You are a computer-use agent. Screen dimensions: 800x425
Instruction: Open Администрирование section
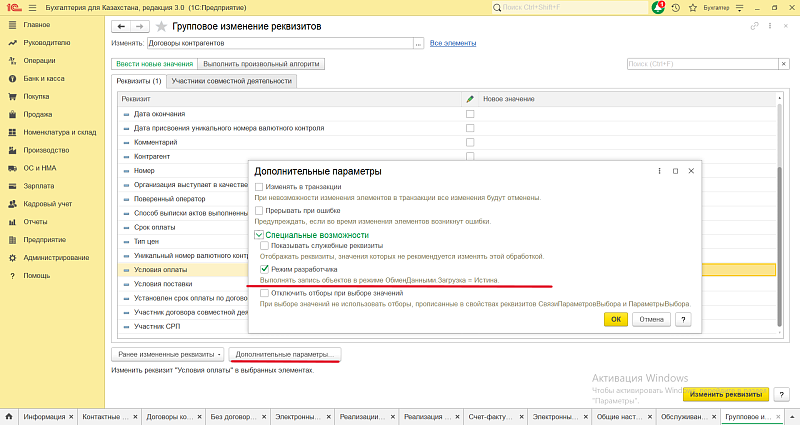56,258
